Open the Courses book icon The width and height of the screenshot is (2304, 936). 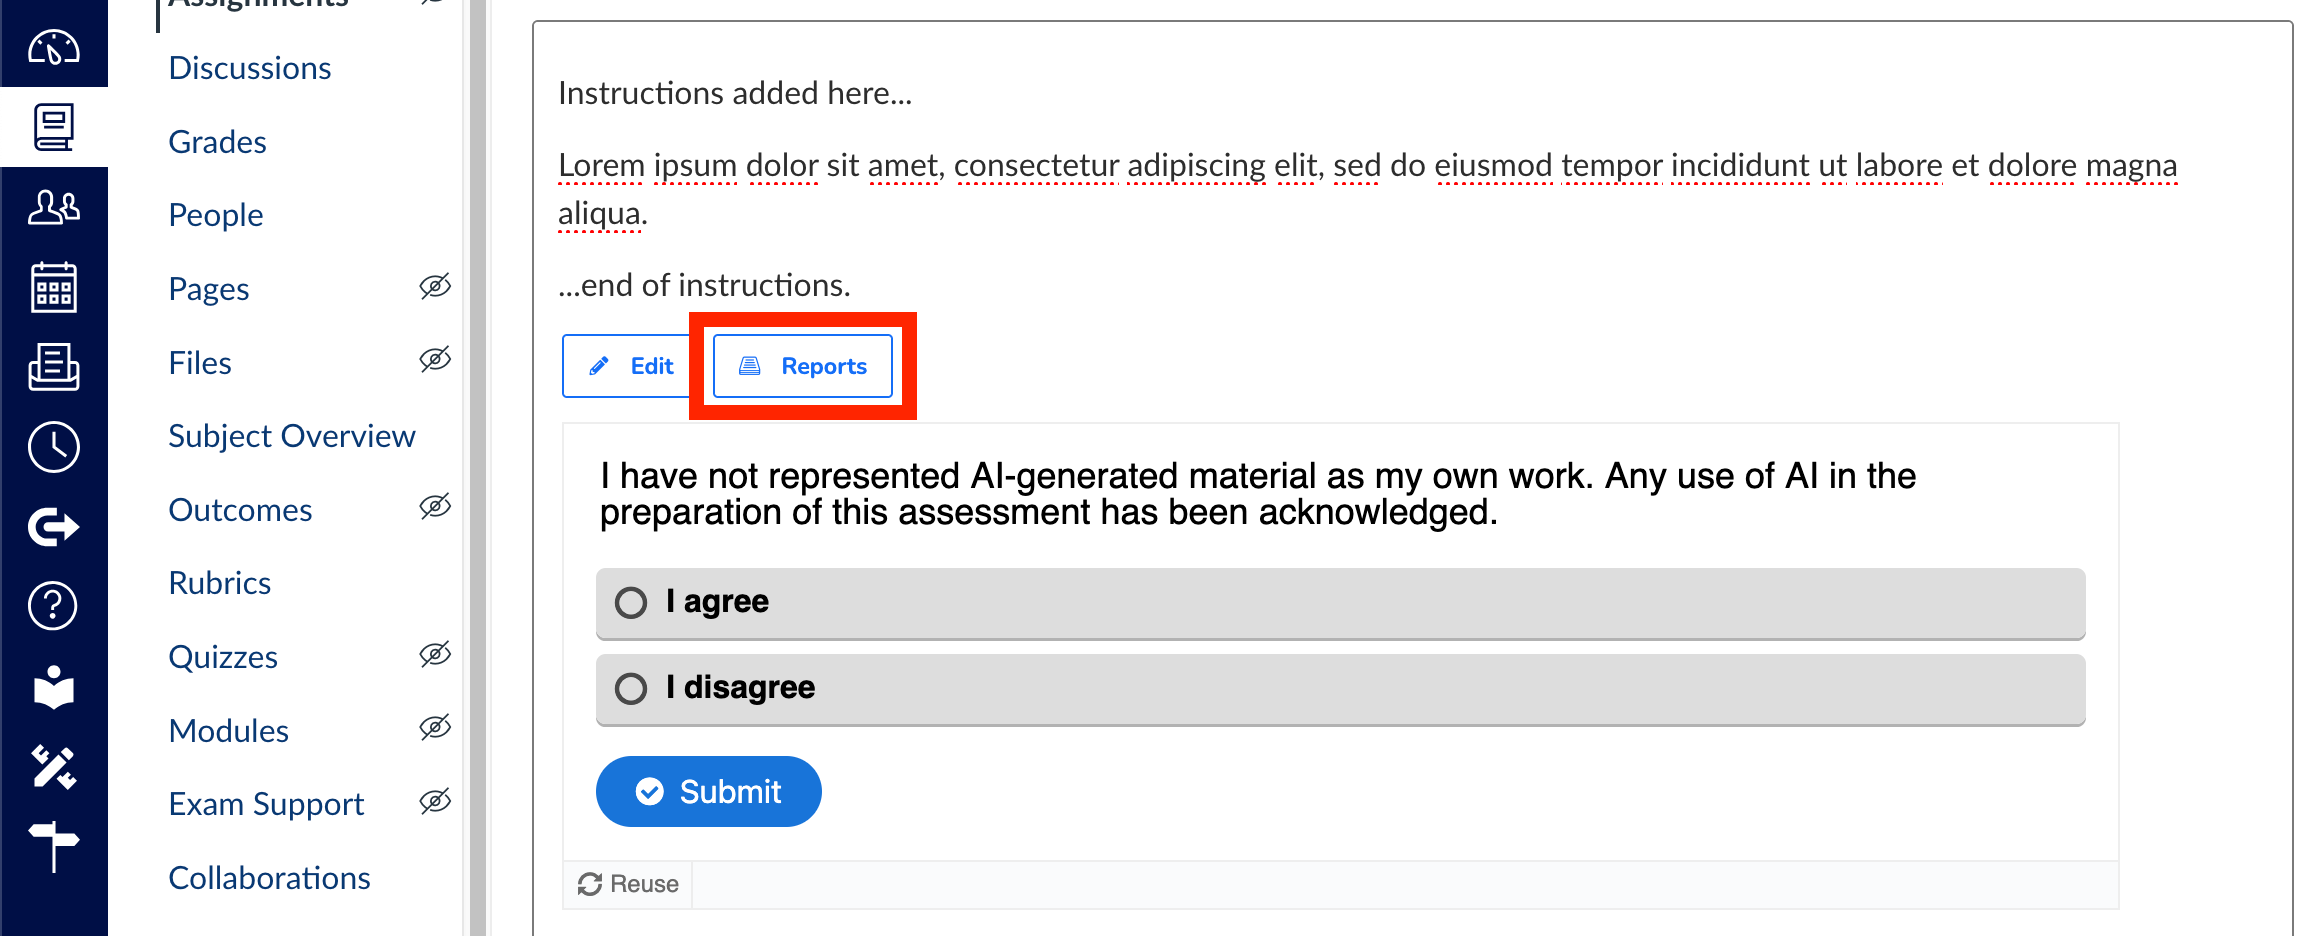tap(54, 127)
